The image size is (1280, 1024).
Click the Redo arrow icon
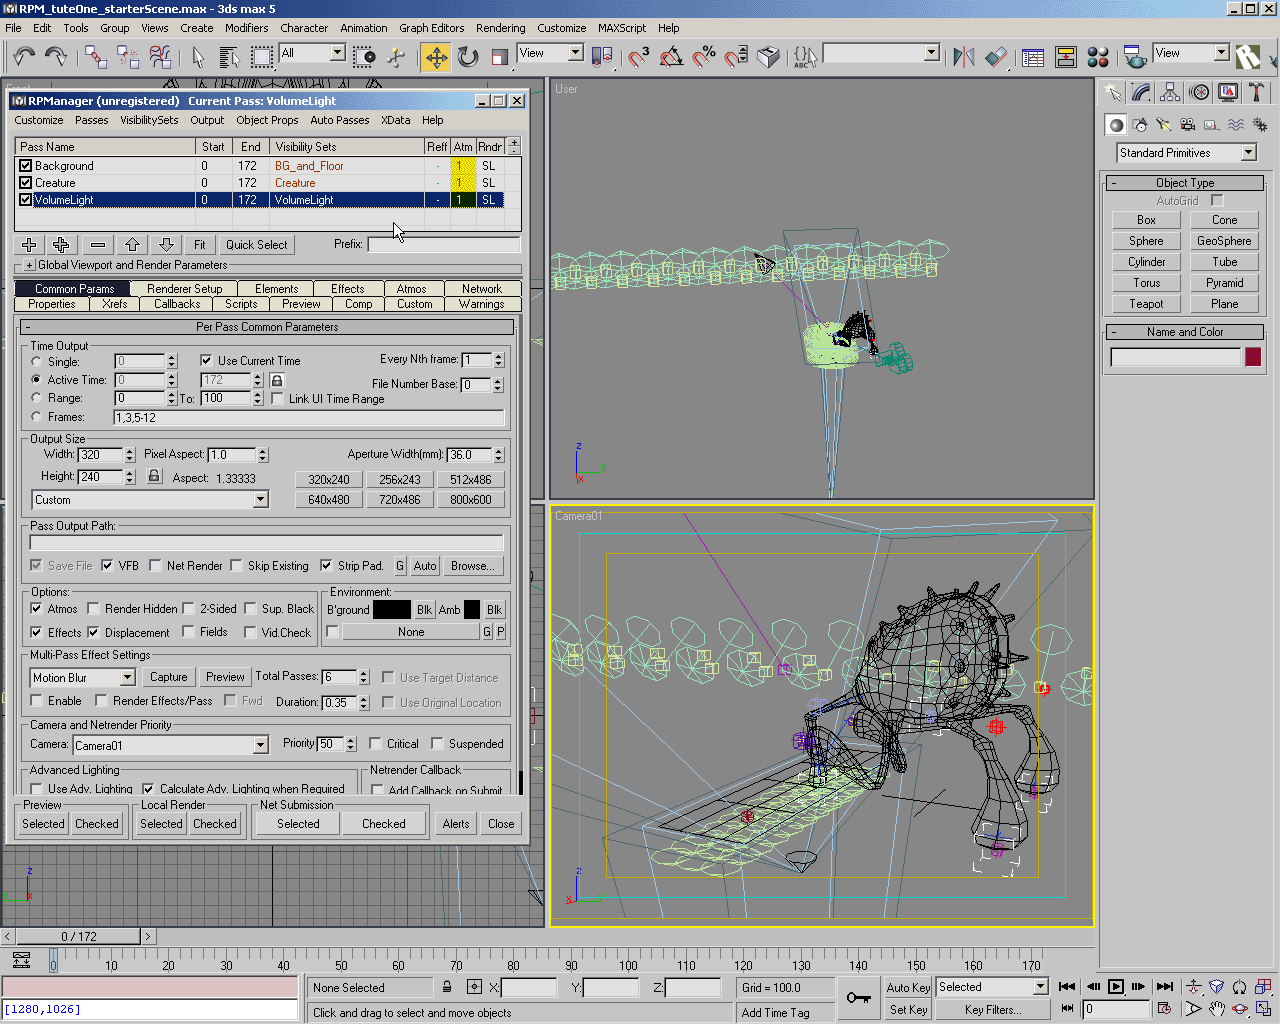coord(56,56)
